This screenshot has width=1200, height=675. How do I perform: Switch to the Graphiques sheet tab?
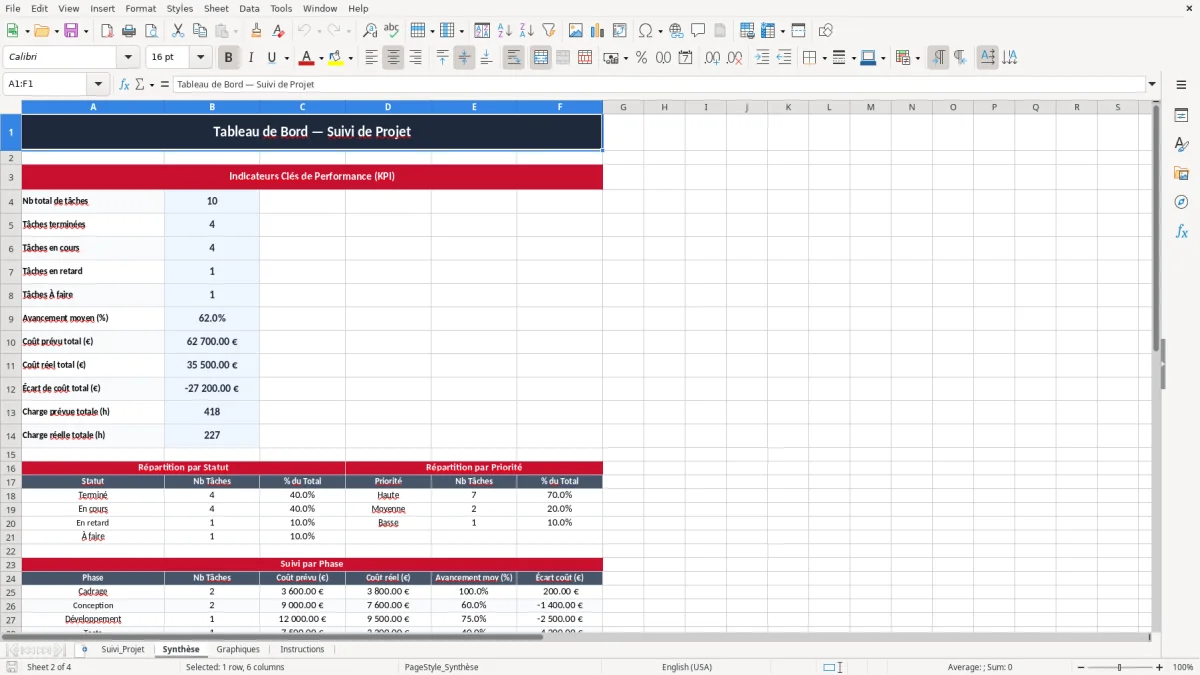click(x=238, y=649)
